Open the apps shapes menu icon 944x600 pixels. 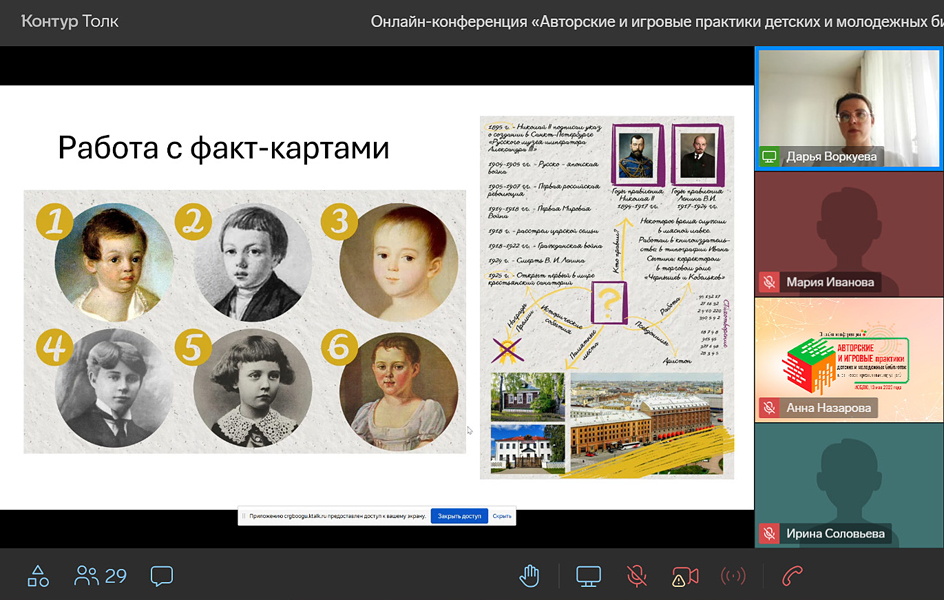point(38,576)
